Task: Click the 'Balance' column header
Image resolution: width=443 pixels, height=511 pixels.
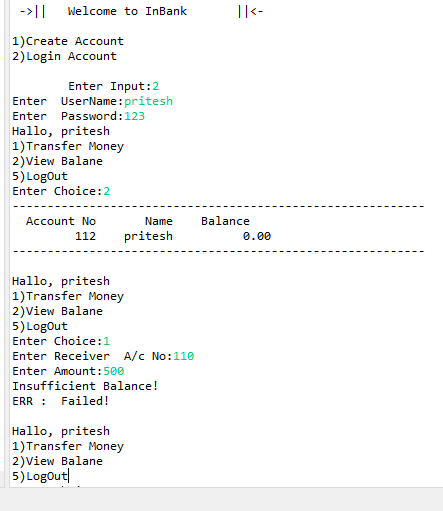Action: [225, 221]
